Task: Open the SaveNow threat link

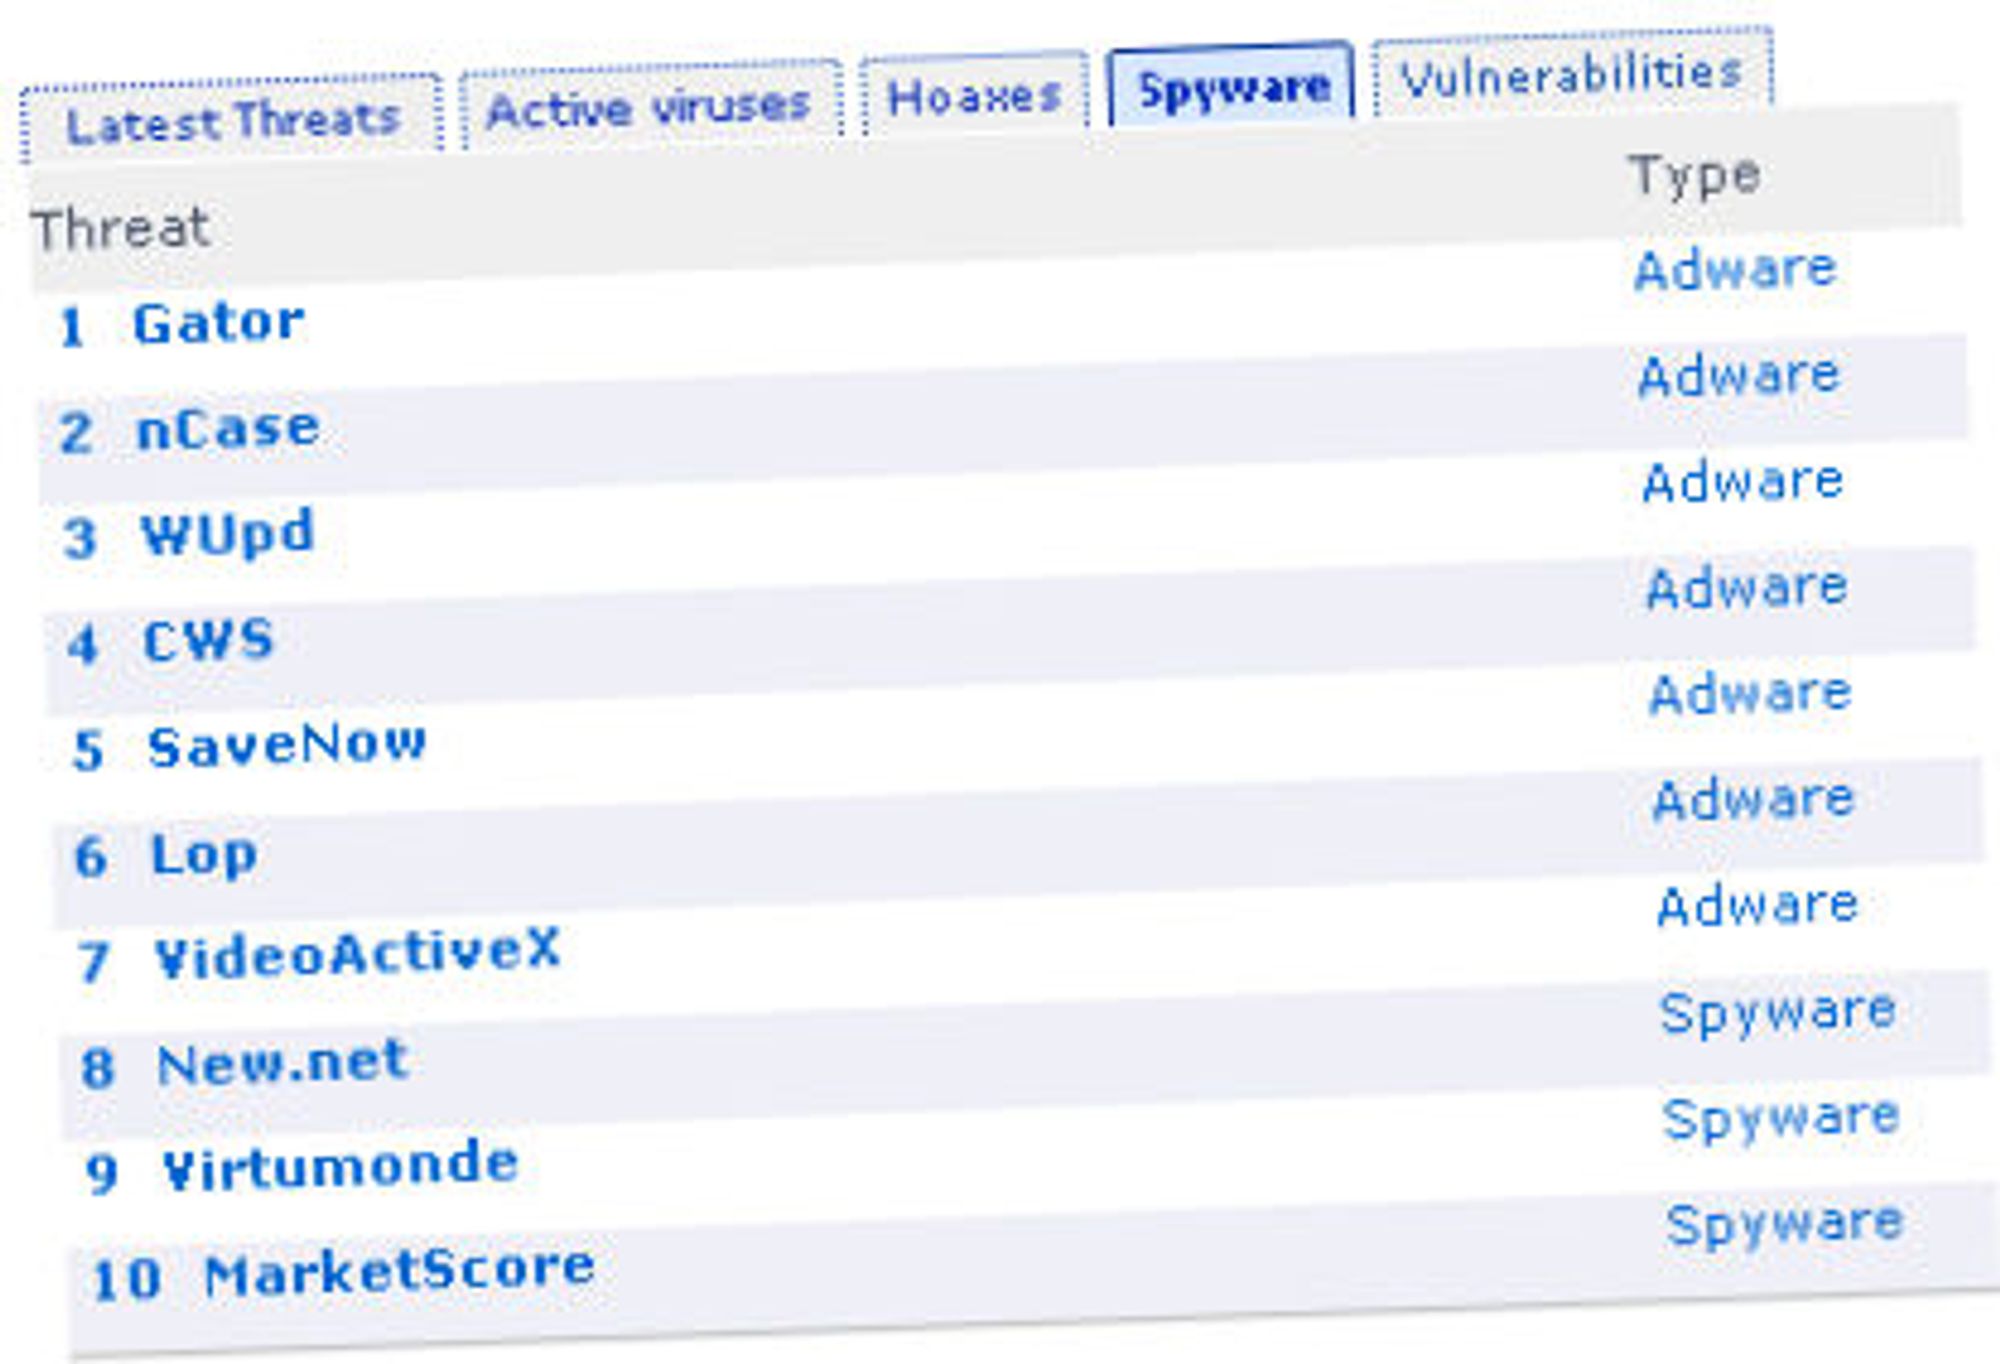Action: pyautogui.click(x=287, y=745)
